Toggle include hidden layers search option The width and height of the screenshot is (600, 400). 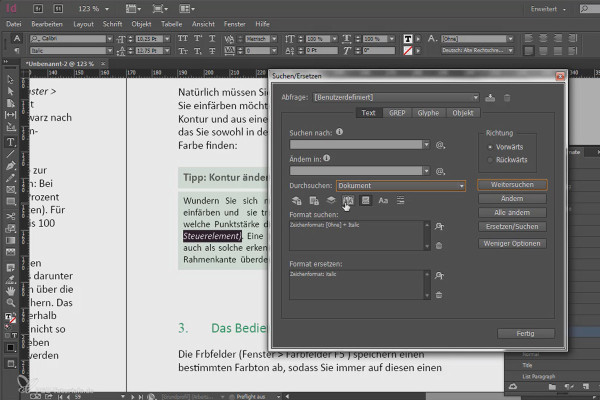(331, 200)
